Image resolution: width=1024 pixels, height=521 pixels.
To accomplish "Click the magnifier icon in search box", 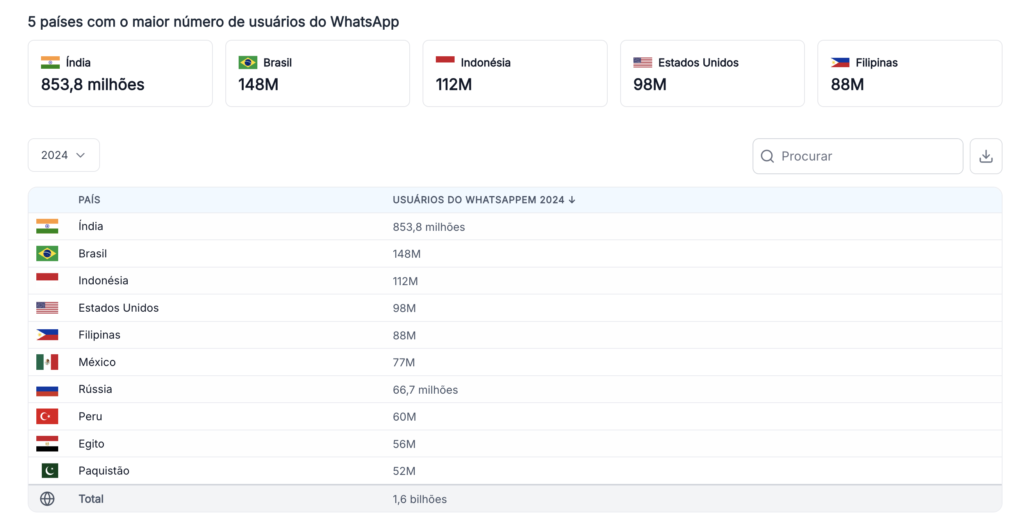I will (767, 156).
